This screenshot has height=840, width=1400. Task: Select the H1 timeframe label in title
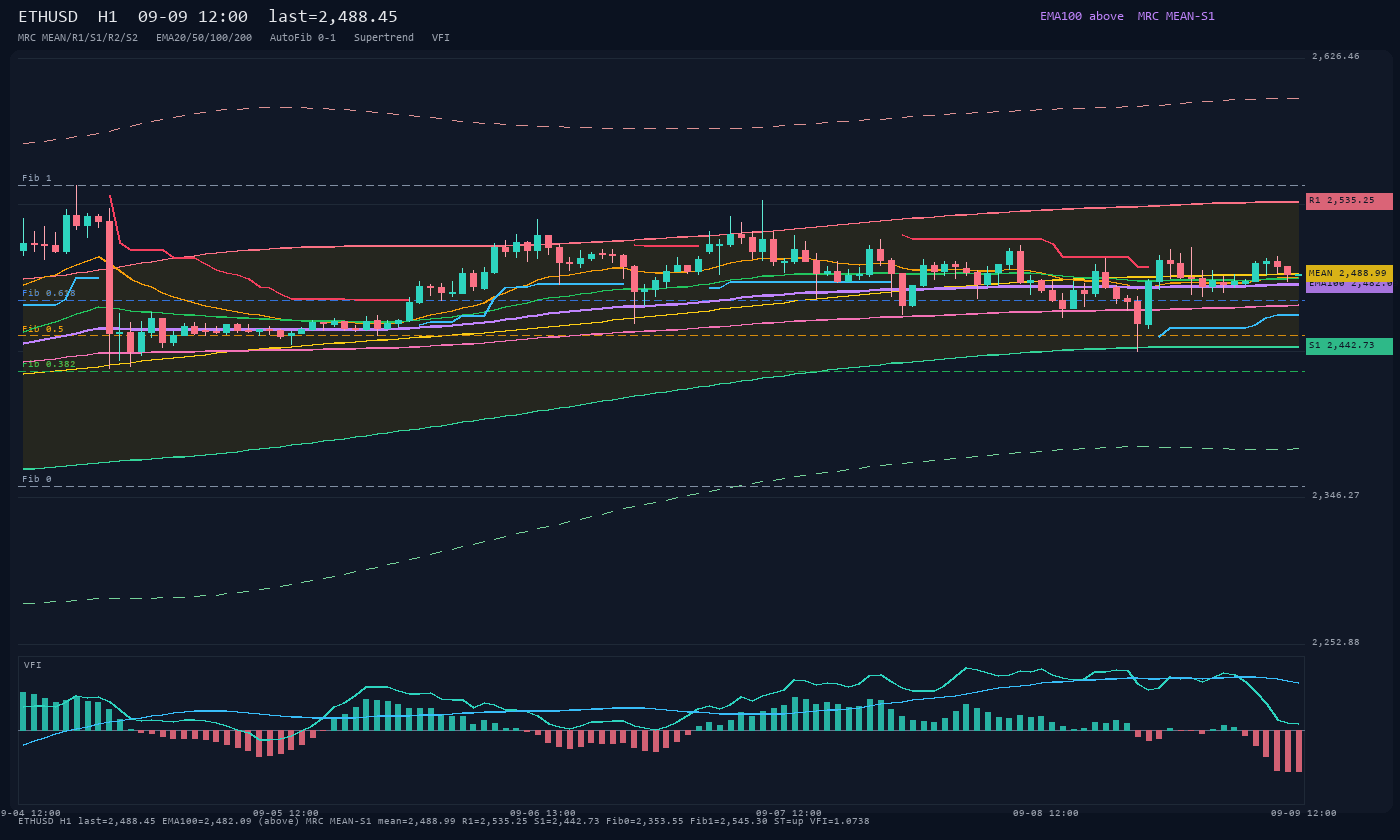109,17
